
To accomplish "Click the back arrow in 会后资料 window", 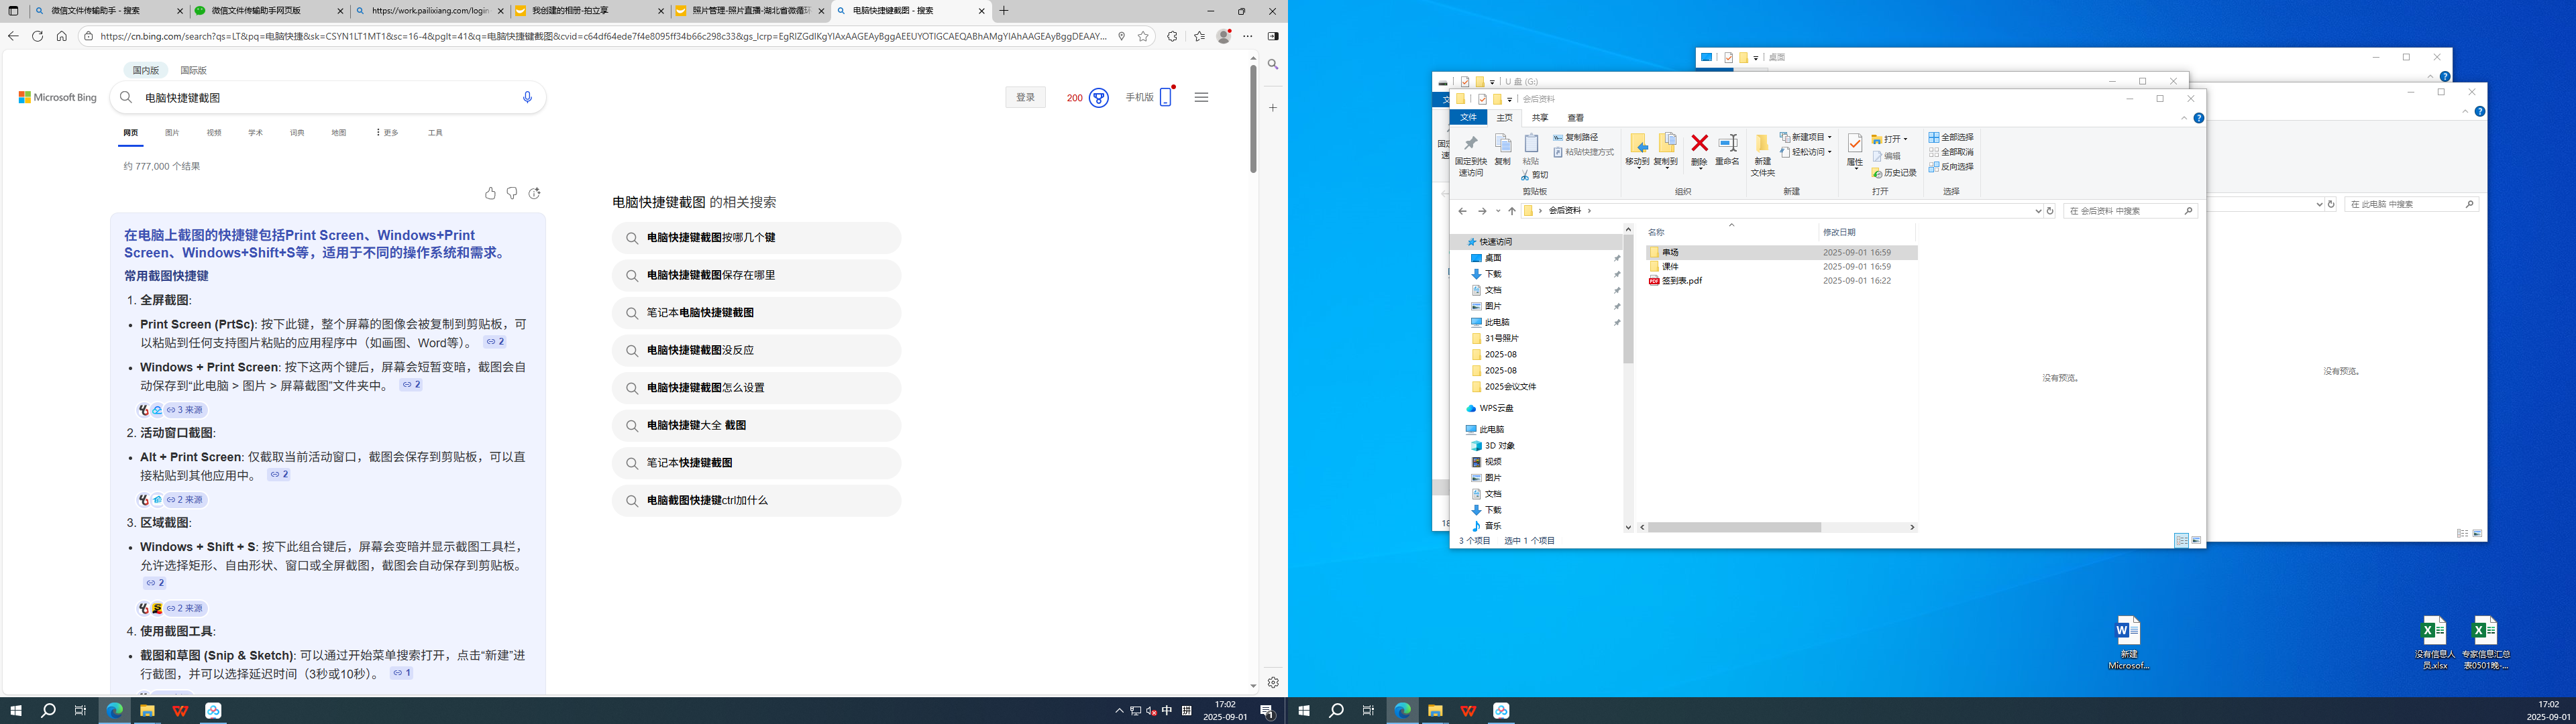I will (1462, 211).
